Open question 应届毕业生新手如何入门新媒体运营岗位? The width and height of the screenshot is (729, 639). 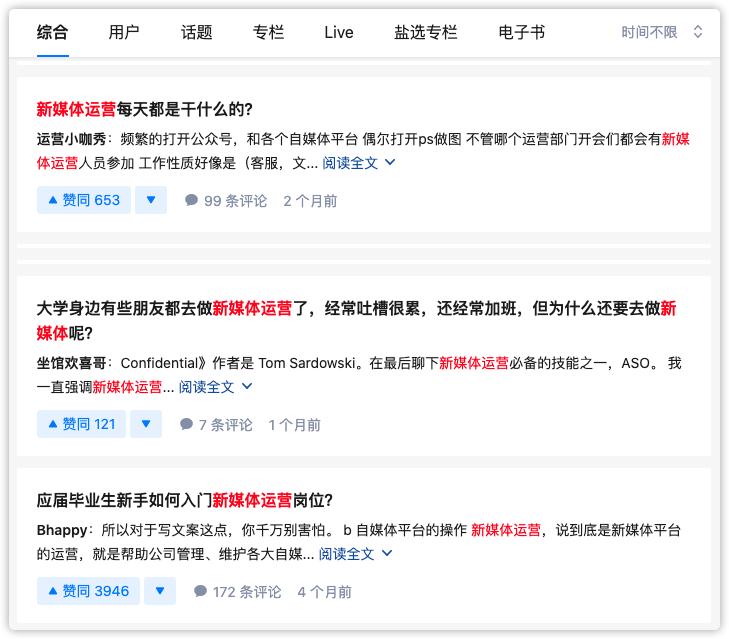tap(185, 500)
